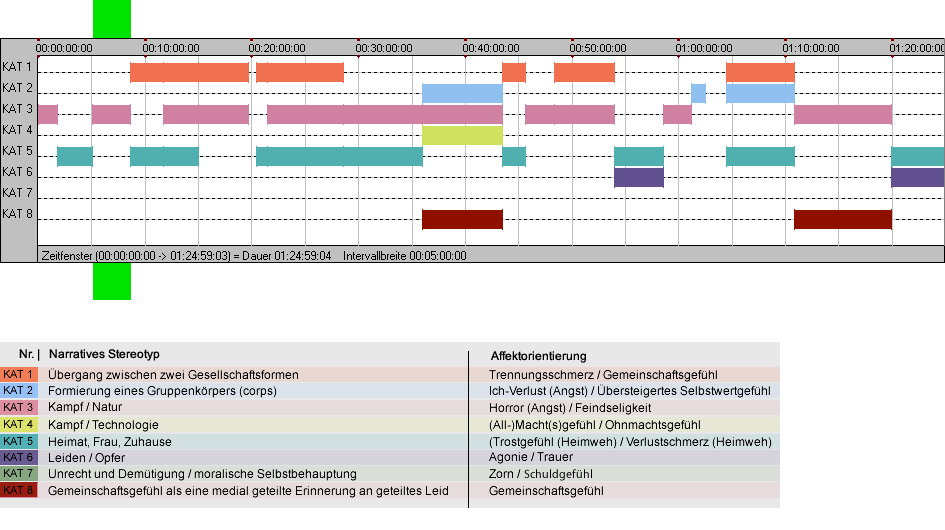Go to the 00:30:00:00 ruler label
Image resolution: width=945 pixels, height=530 pixels.
[x=384, y=48]
